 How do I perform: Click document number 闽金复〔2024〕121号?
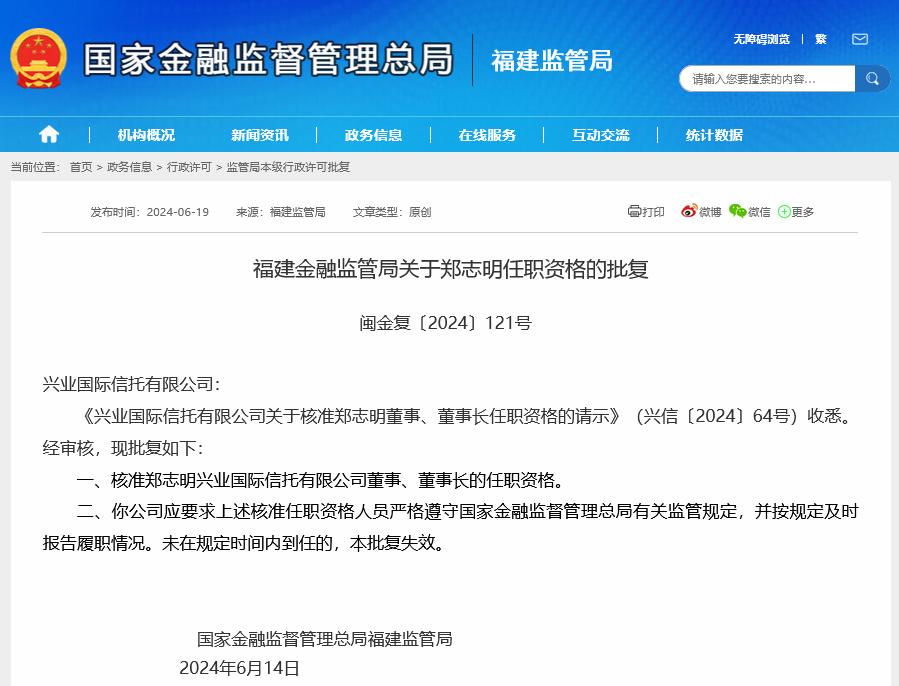445,323
